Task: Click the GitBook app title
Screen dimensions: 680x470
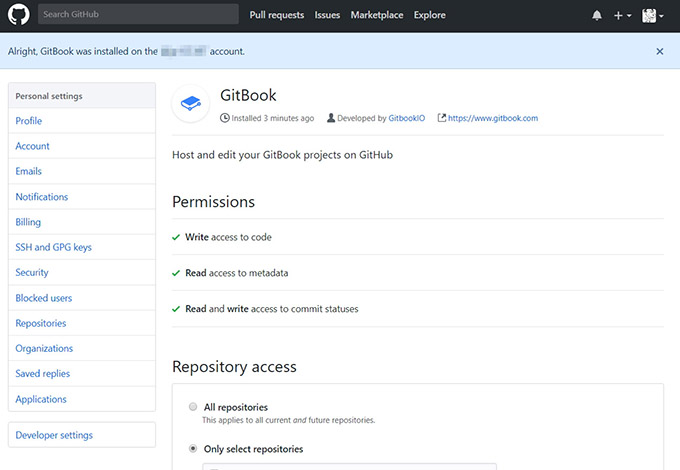Action: coord(248,95)
